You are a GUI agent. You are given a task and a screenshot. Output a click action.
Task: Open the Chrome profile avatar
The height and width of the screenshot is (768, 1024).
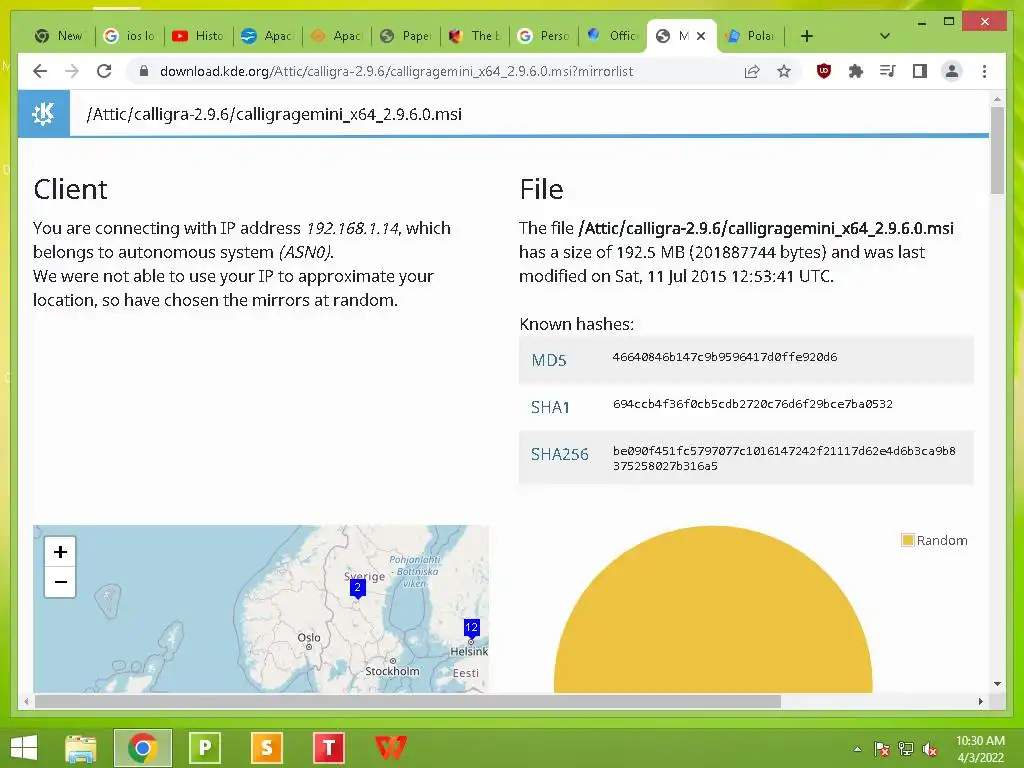point(952,71)
